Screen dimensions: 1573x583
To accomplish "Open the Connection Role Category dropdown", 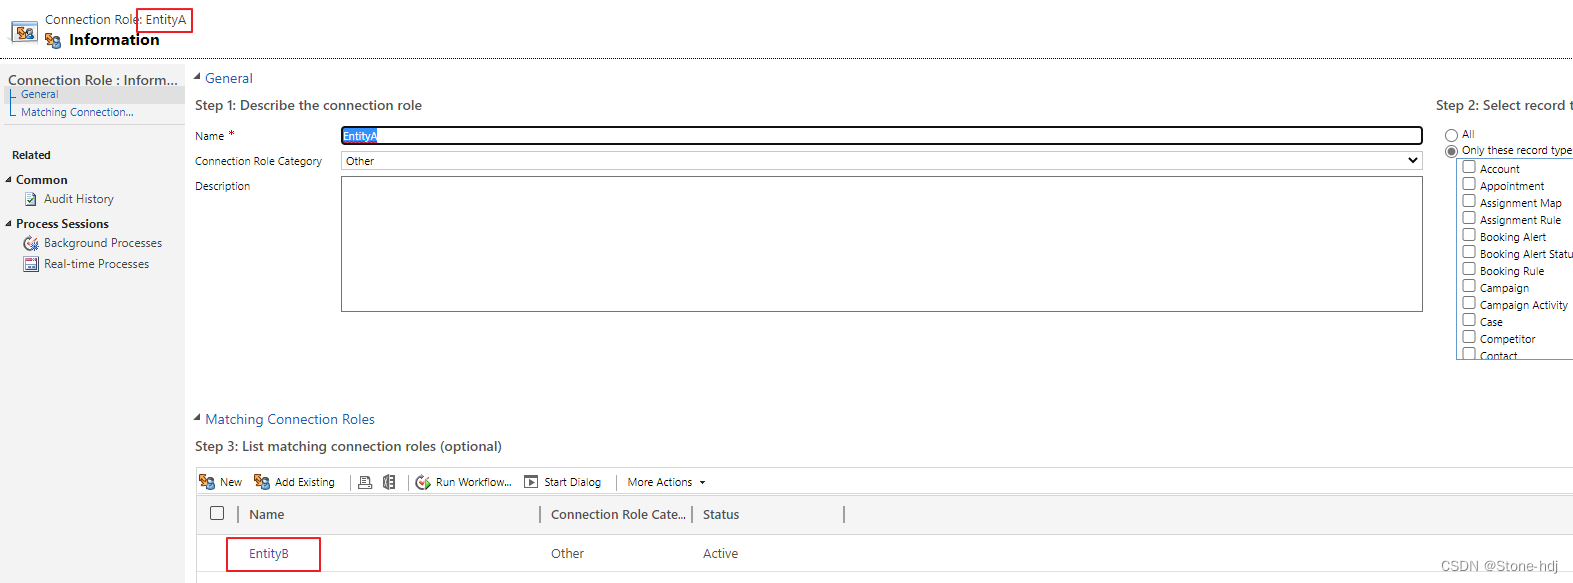I will pos(882,160).
